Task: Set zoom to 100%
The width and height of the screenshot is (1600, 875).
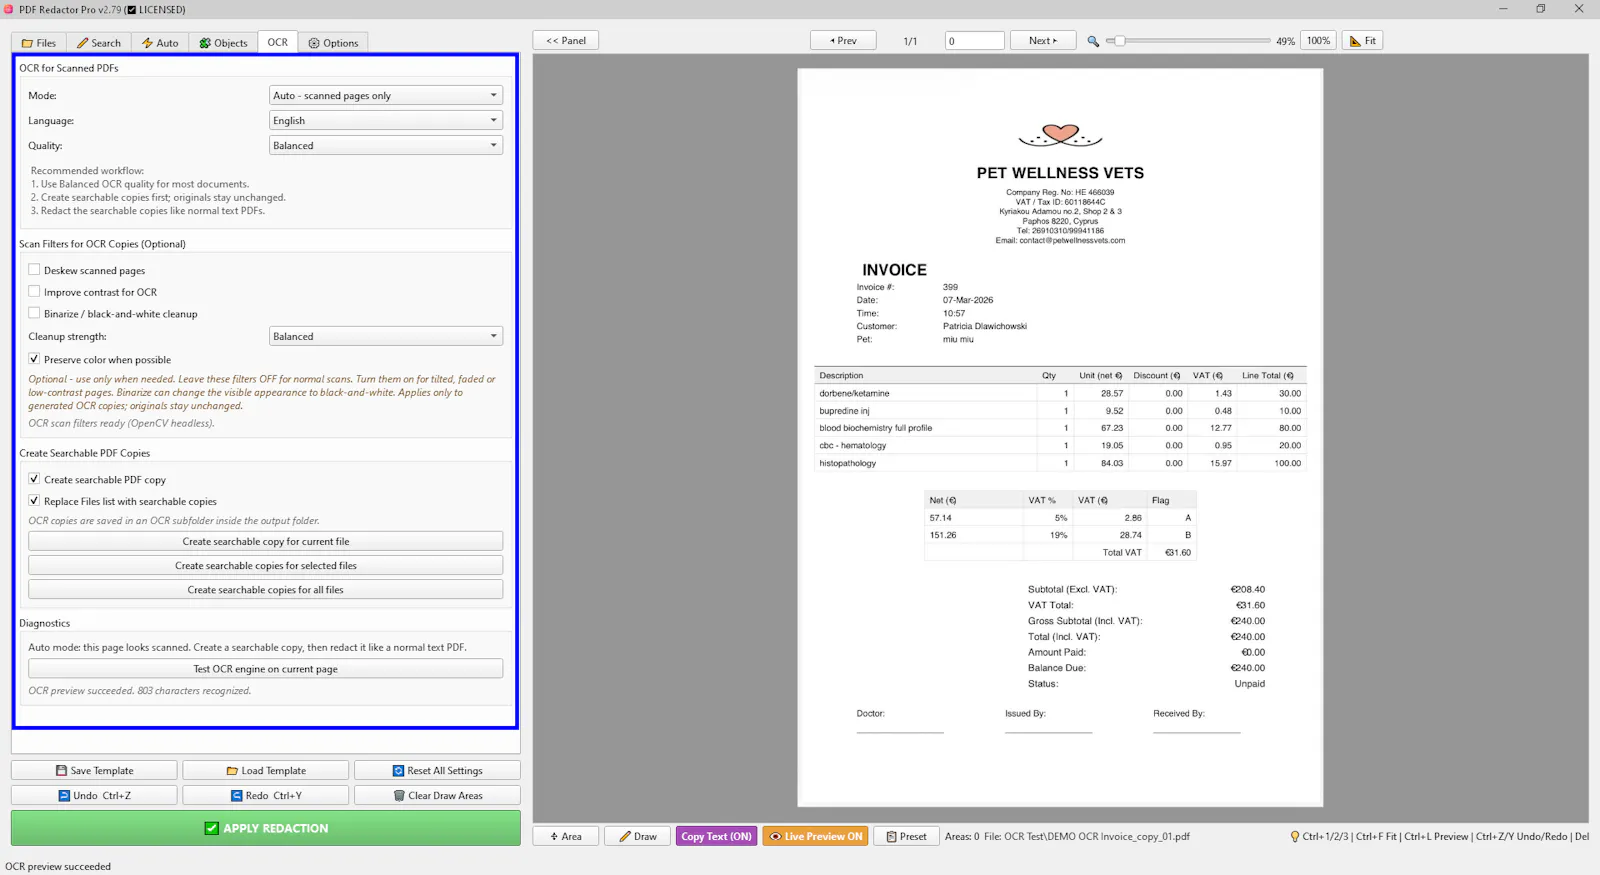Action: pos(1318,41)
